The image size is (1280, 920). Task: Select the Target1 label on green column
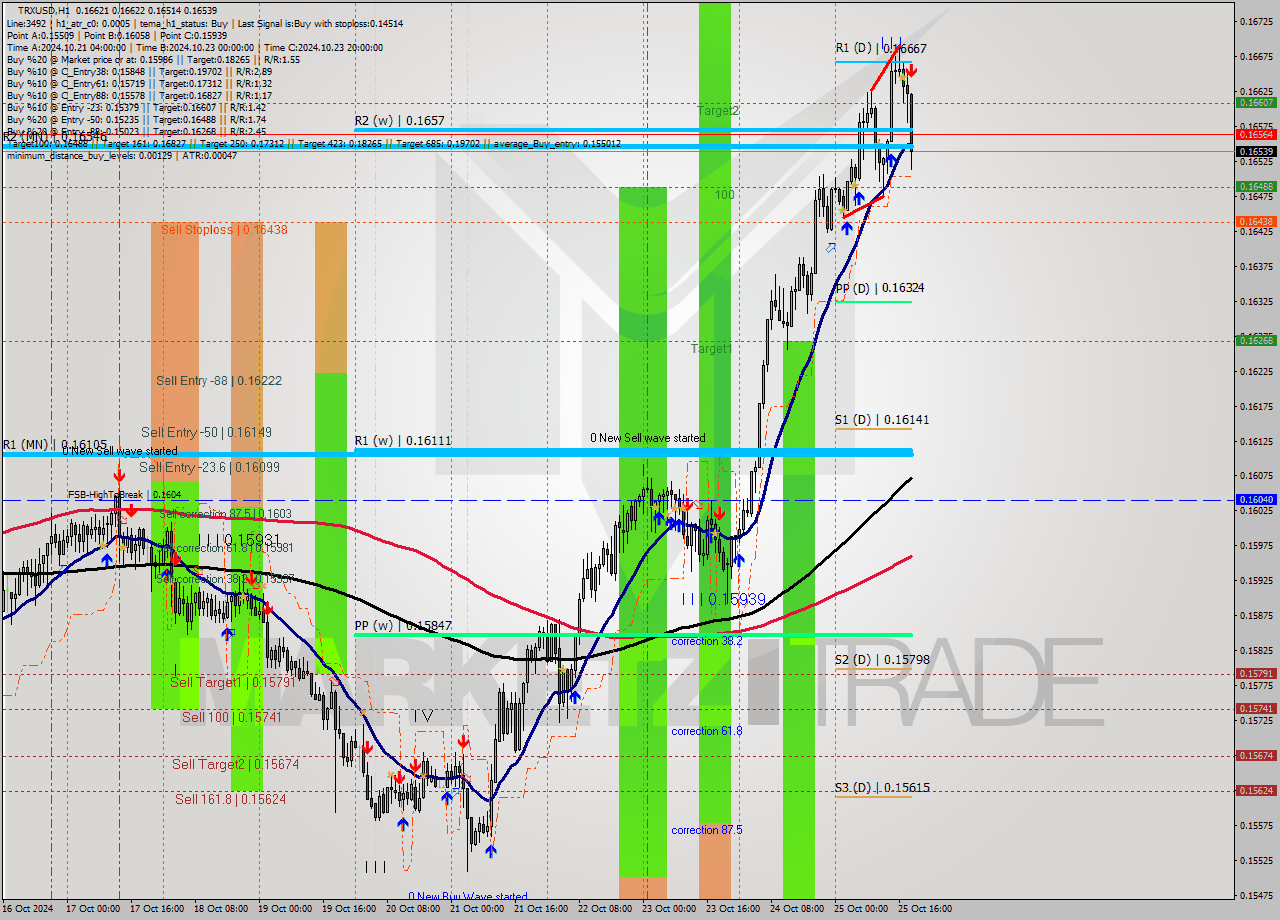point(711,349)
